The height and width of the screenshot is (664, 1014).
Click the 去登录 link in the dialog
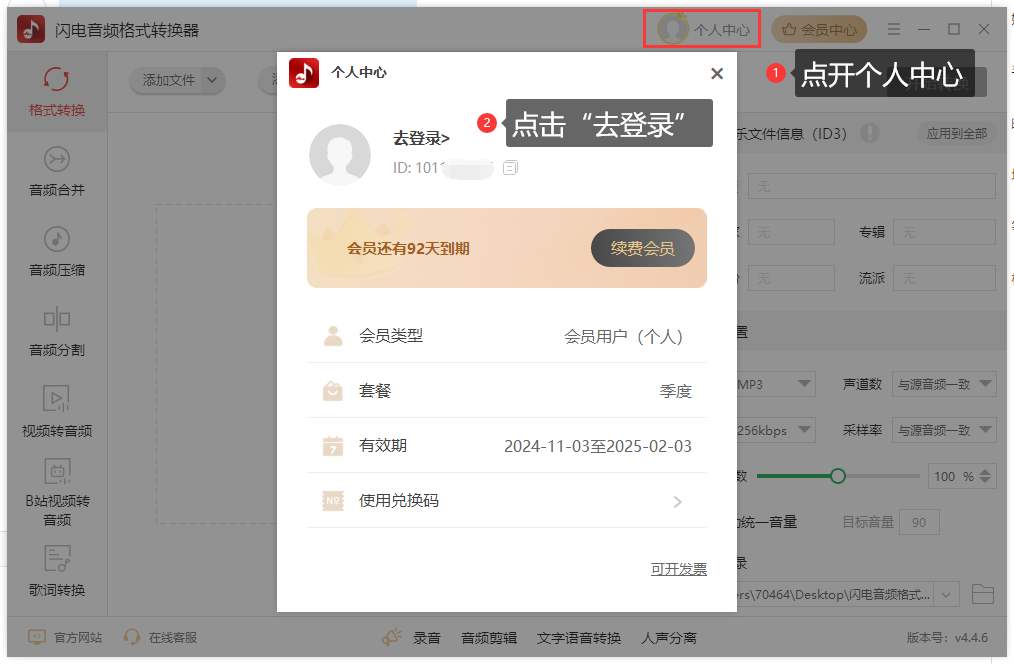421,138
